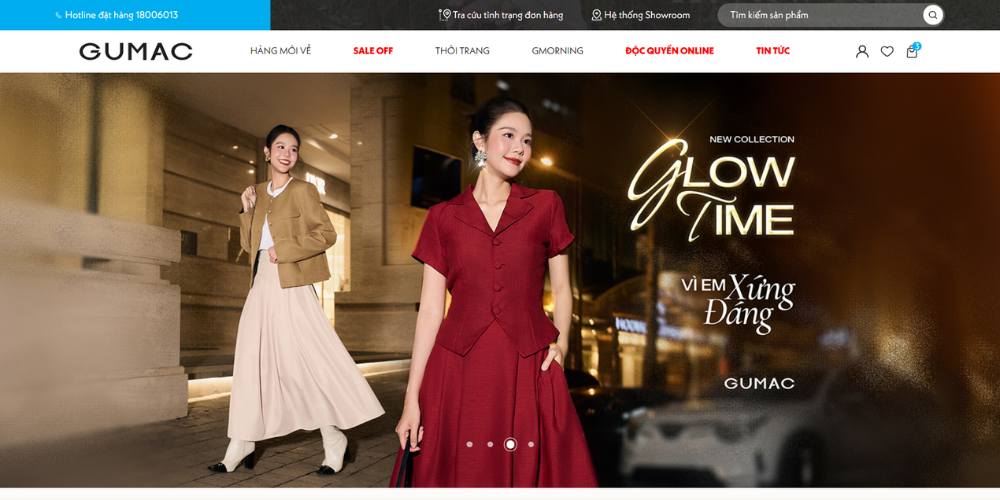Open the HÀNG MỚI VỀ menu

[x=281, y=51]
